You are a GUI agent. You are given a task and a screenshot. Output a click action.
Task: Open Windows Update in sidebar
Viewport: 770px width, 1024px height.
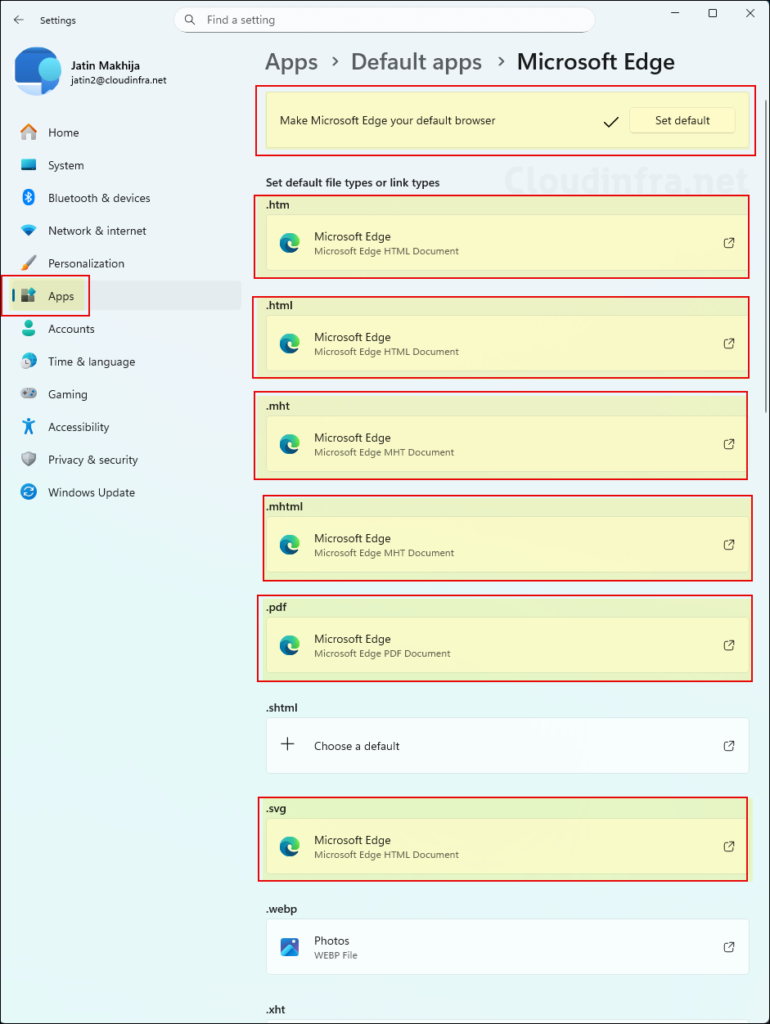(91, 492)
